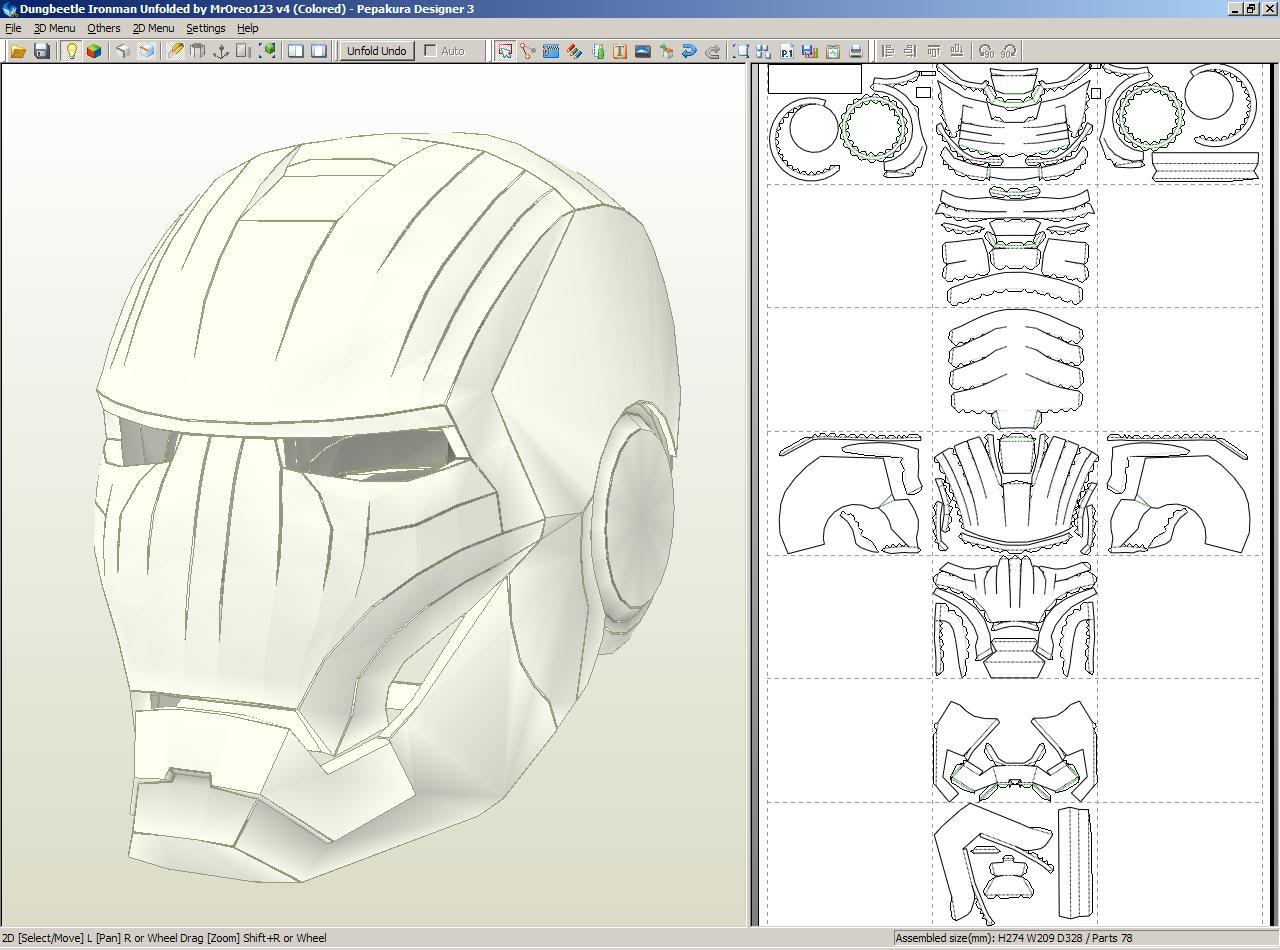Select the text tool T icon
Screen dimensions: 1280x950
click(619, 51)
